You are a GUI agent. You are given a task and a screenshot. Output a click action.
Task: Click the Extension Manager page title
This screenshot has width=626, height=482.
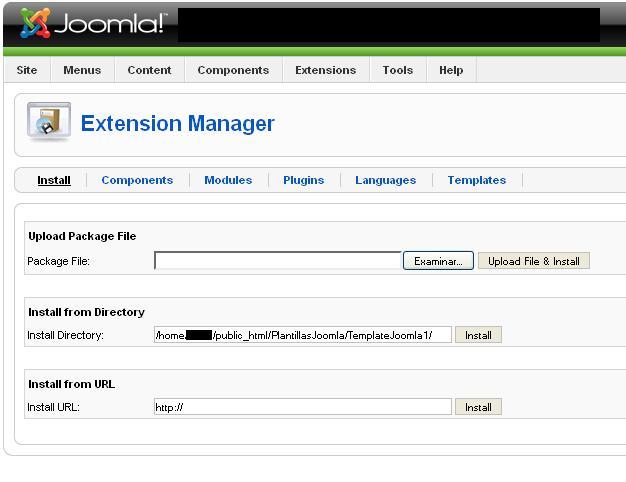[178, 123]
